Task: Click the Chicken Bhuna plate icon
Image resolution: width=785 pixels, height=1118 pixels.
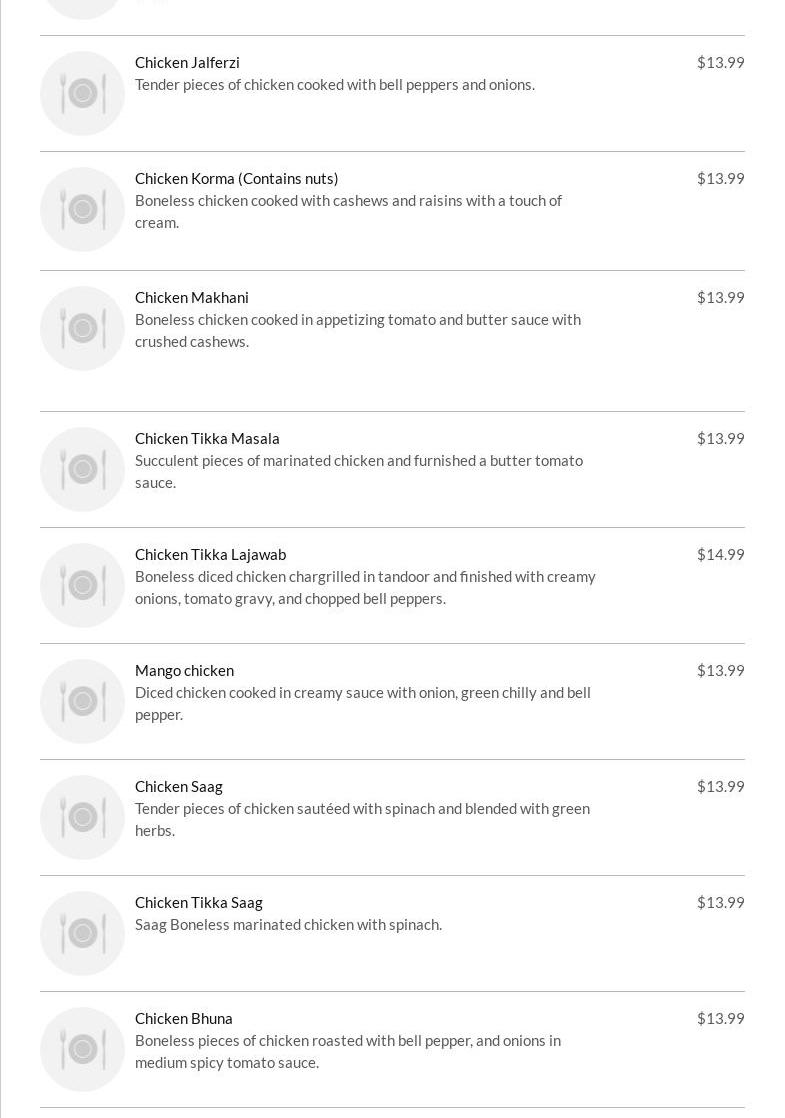Action: (x=82, y=1049)
